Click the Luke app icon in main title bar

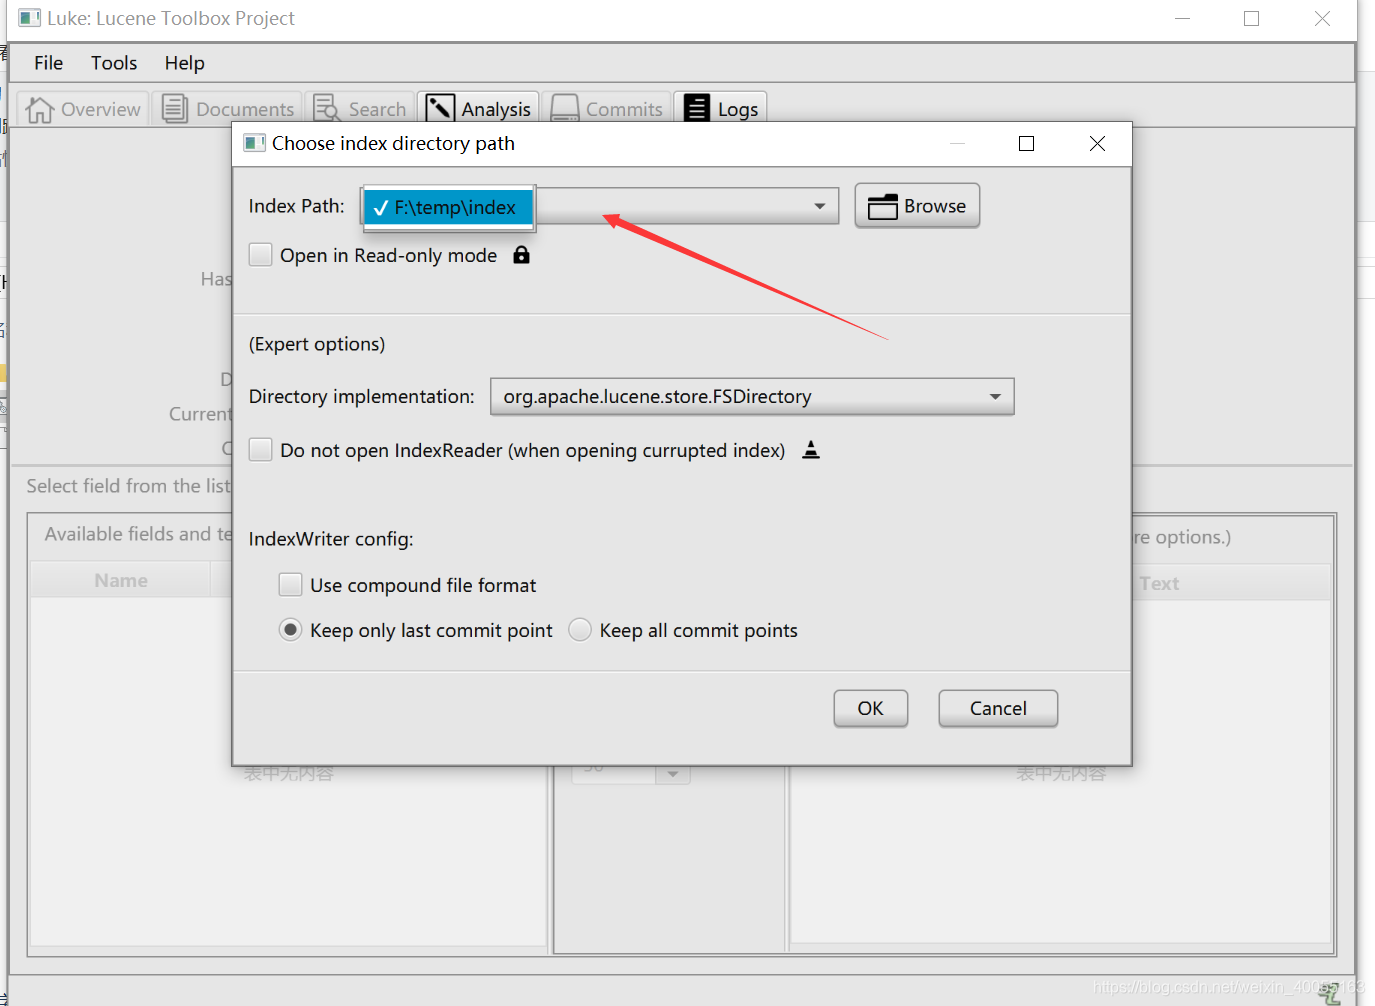click(30, 18)
